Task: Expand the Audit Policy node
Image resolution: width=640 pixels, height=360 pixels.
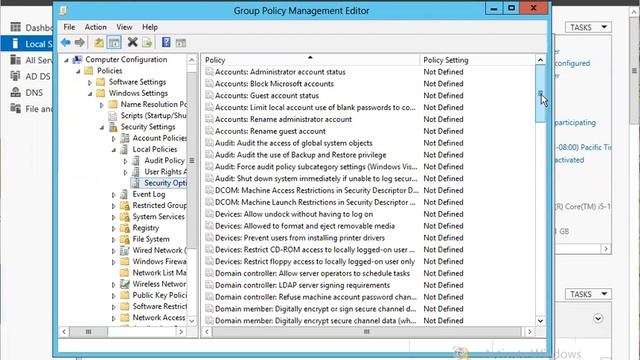Action: [125, 161]
